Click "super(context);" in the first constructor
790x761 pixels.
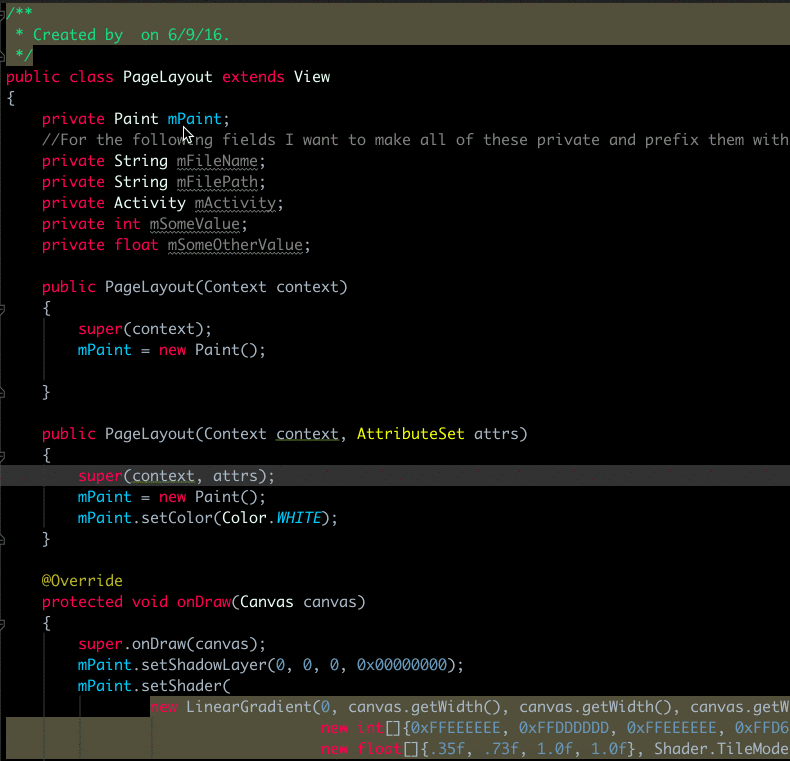point(145,329)
